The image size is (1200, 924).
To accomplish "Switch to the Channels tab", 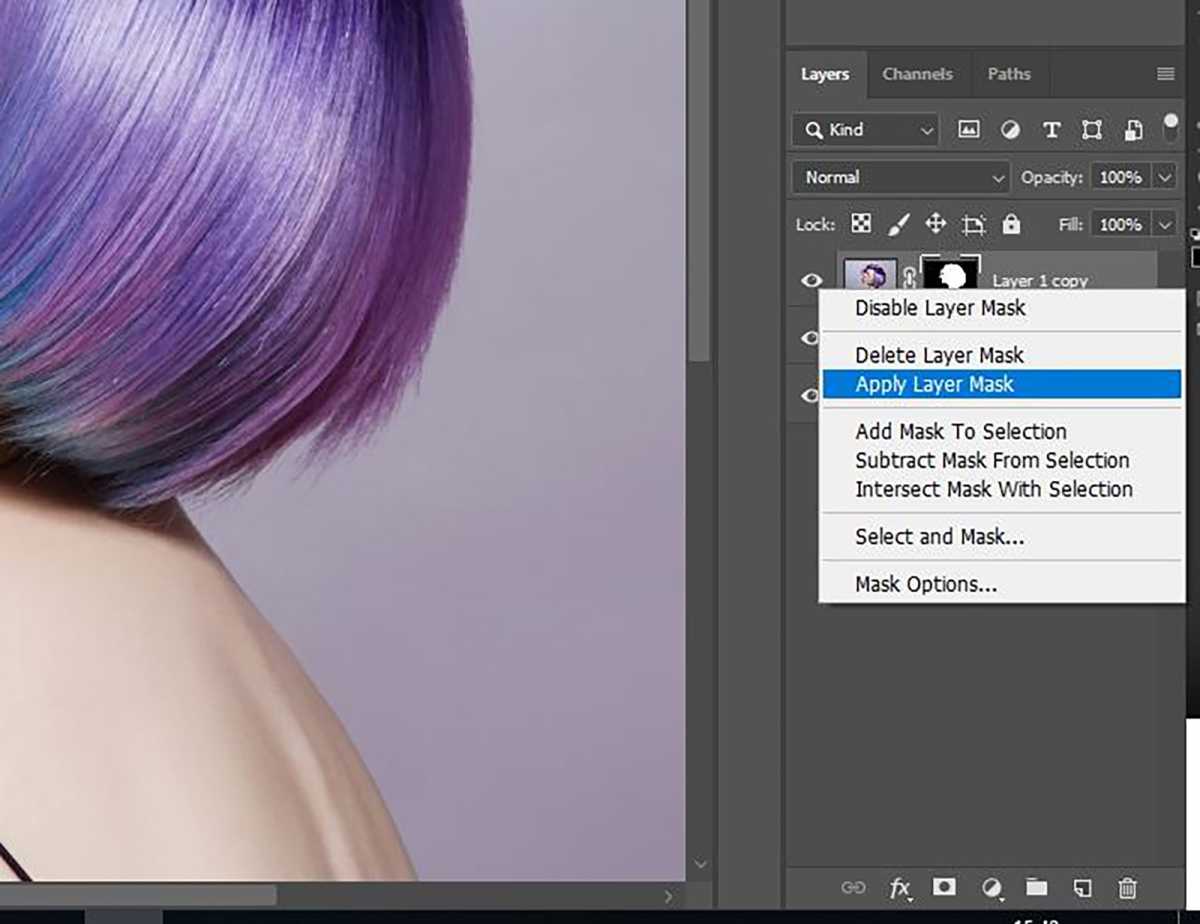I will click(x=917, y=74).
